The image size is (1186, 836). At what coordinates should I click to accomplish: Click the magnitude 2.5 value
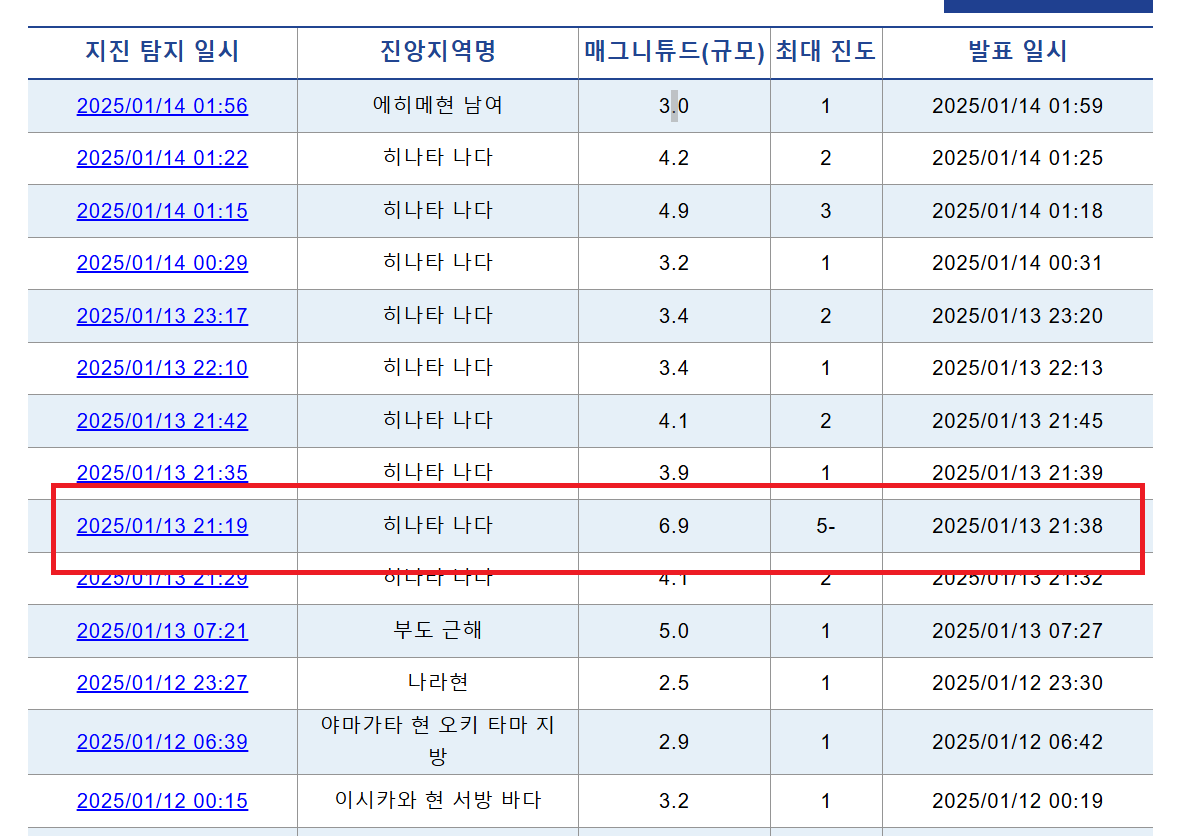click(x=674, y=683)
